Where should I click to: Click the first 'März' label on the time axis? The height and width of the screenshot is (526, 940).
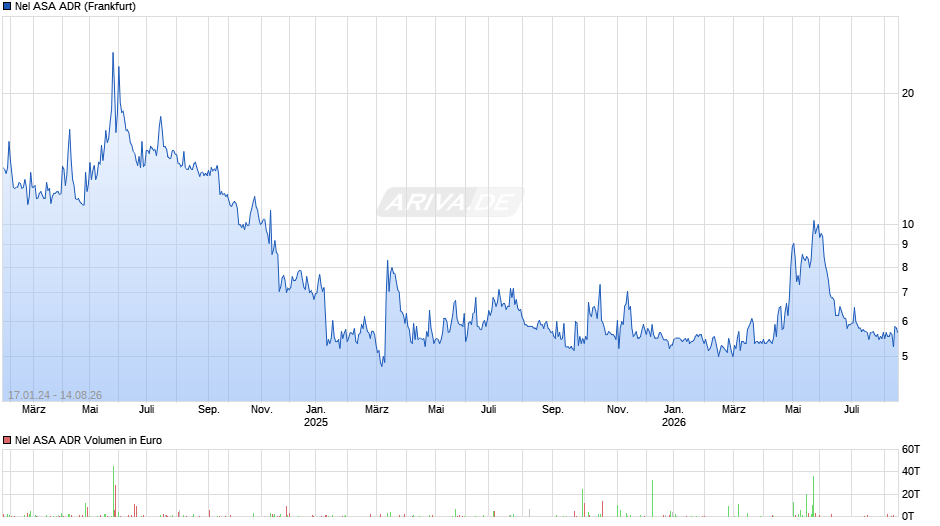coord(34,410)
